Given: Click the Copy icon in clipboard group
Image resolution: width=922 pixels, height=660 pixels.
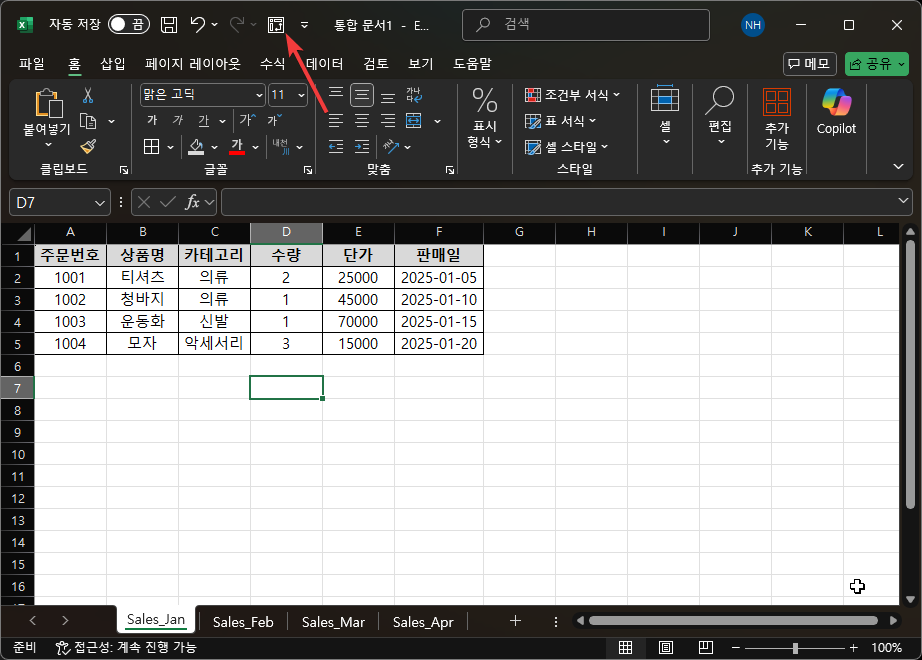Looking at the screenshot, I should [88, 121].
